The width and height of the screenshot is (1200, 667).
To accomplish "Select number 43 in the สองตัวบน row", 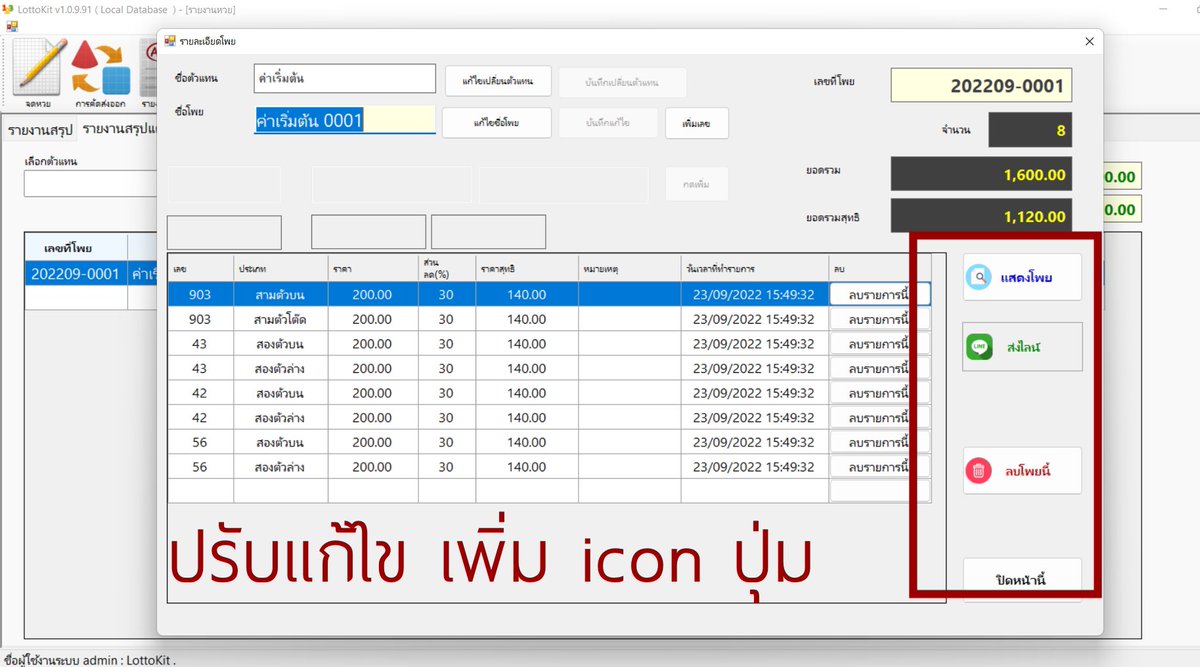I will click(200, 344).
